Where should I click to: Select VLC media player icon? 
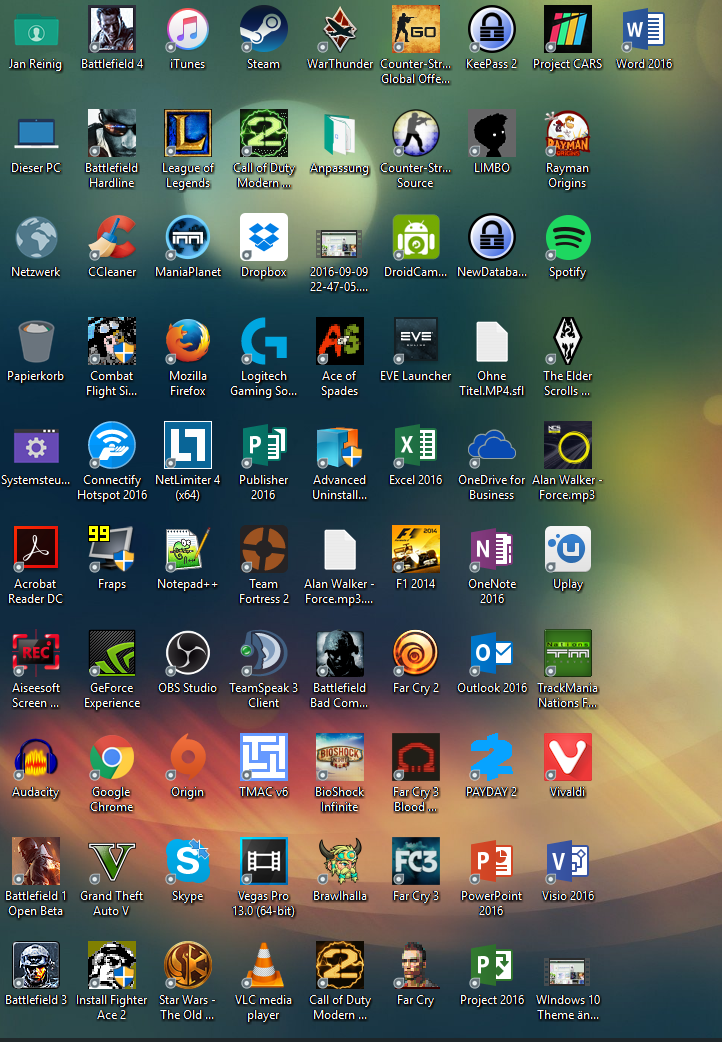pyautogui.click(x=264, y=965)
